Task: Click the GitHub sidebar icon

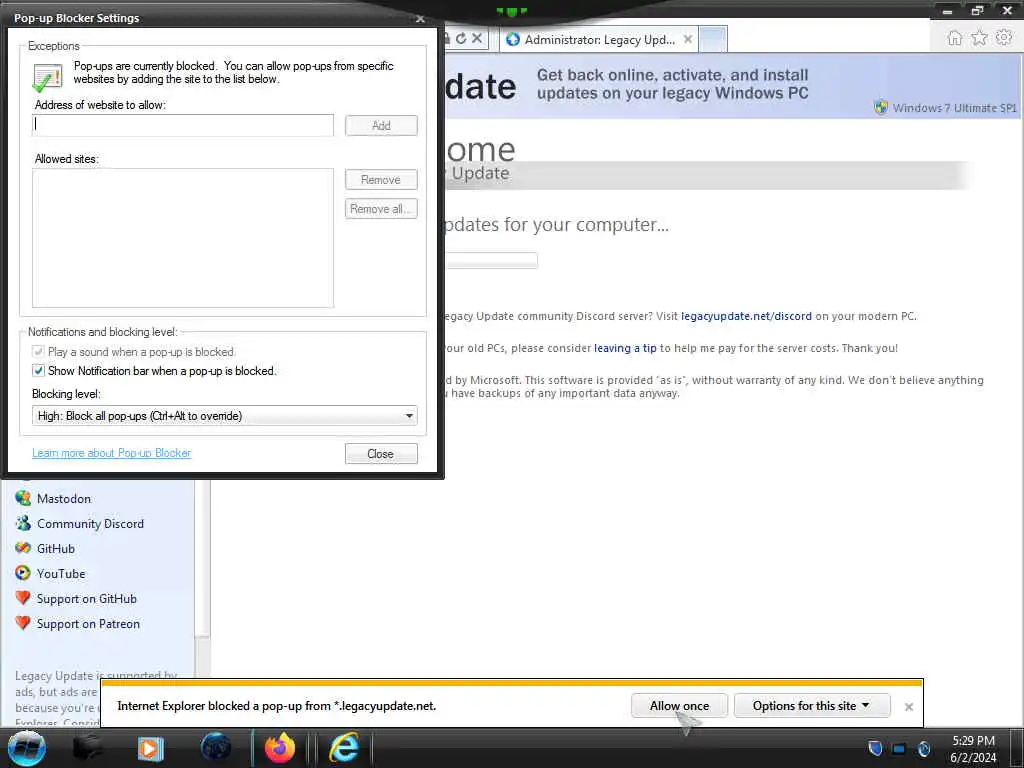Action: pos(23,549)
